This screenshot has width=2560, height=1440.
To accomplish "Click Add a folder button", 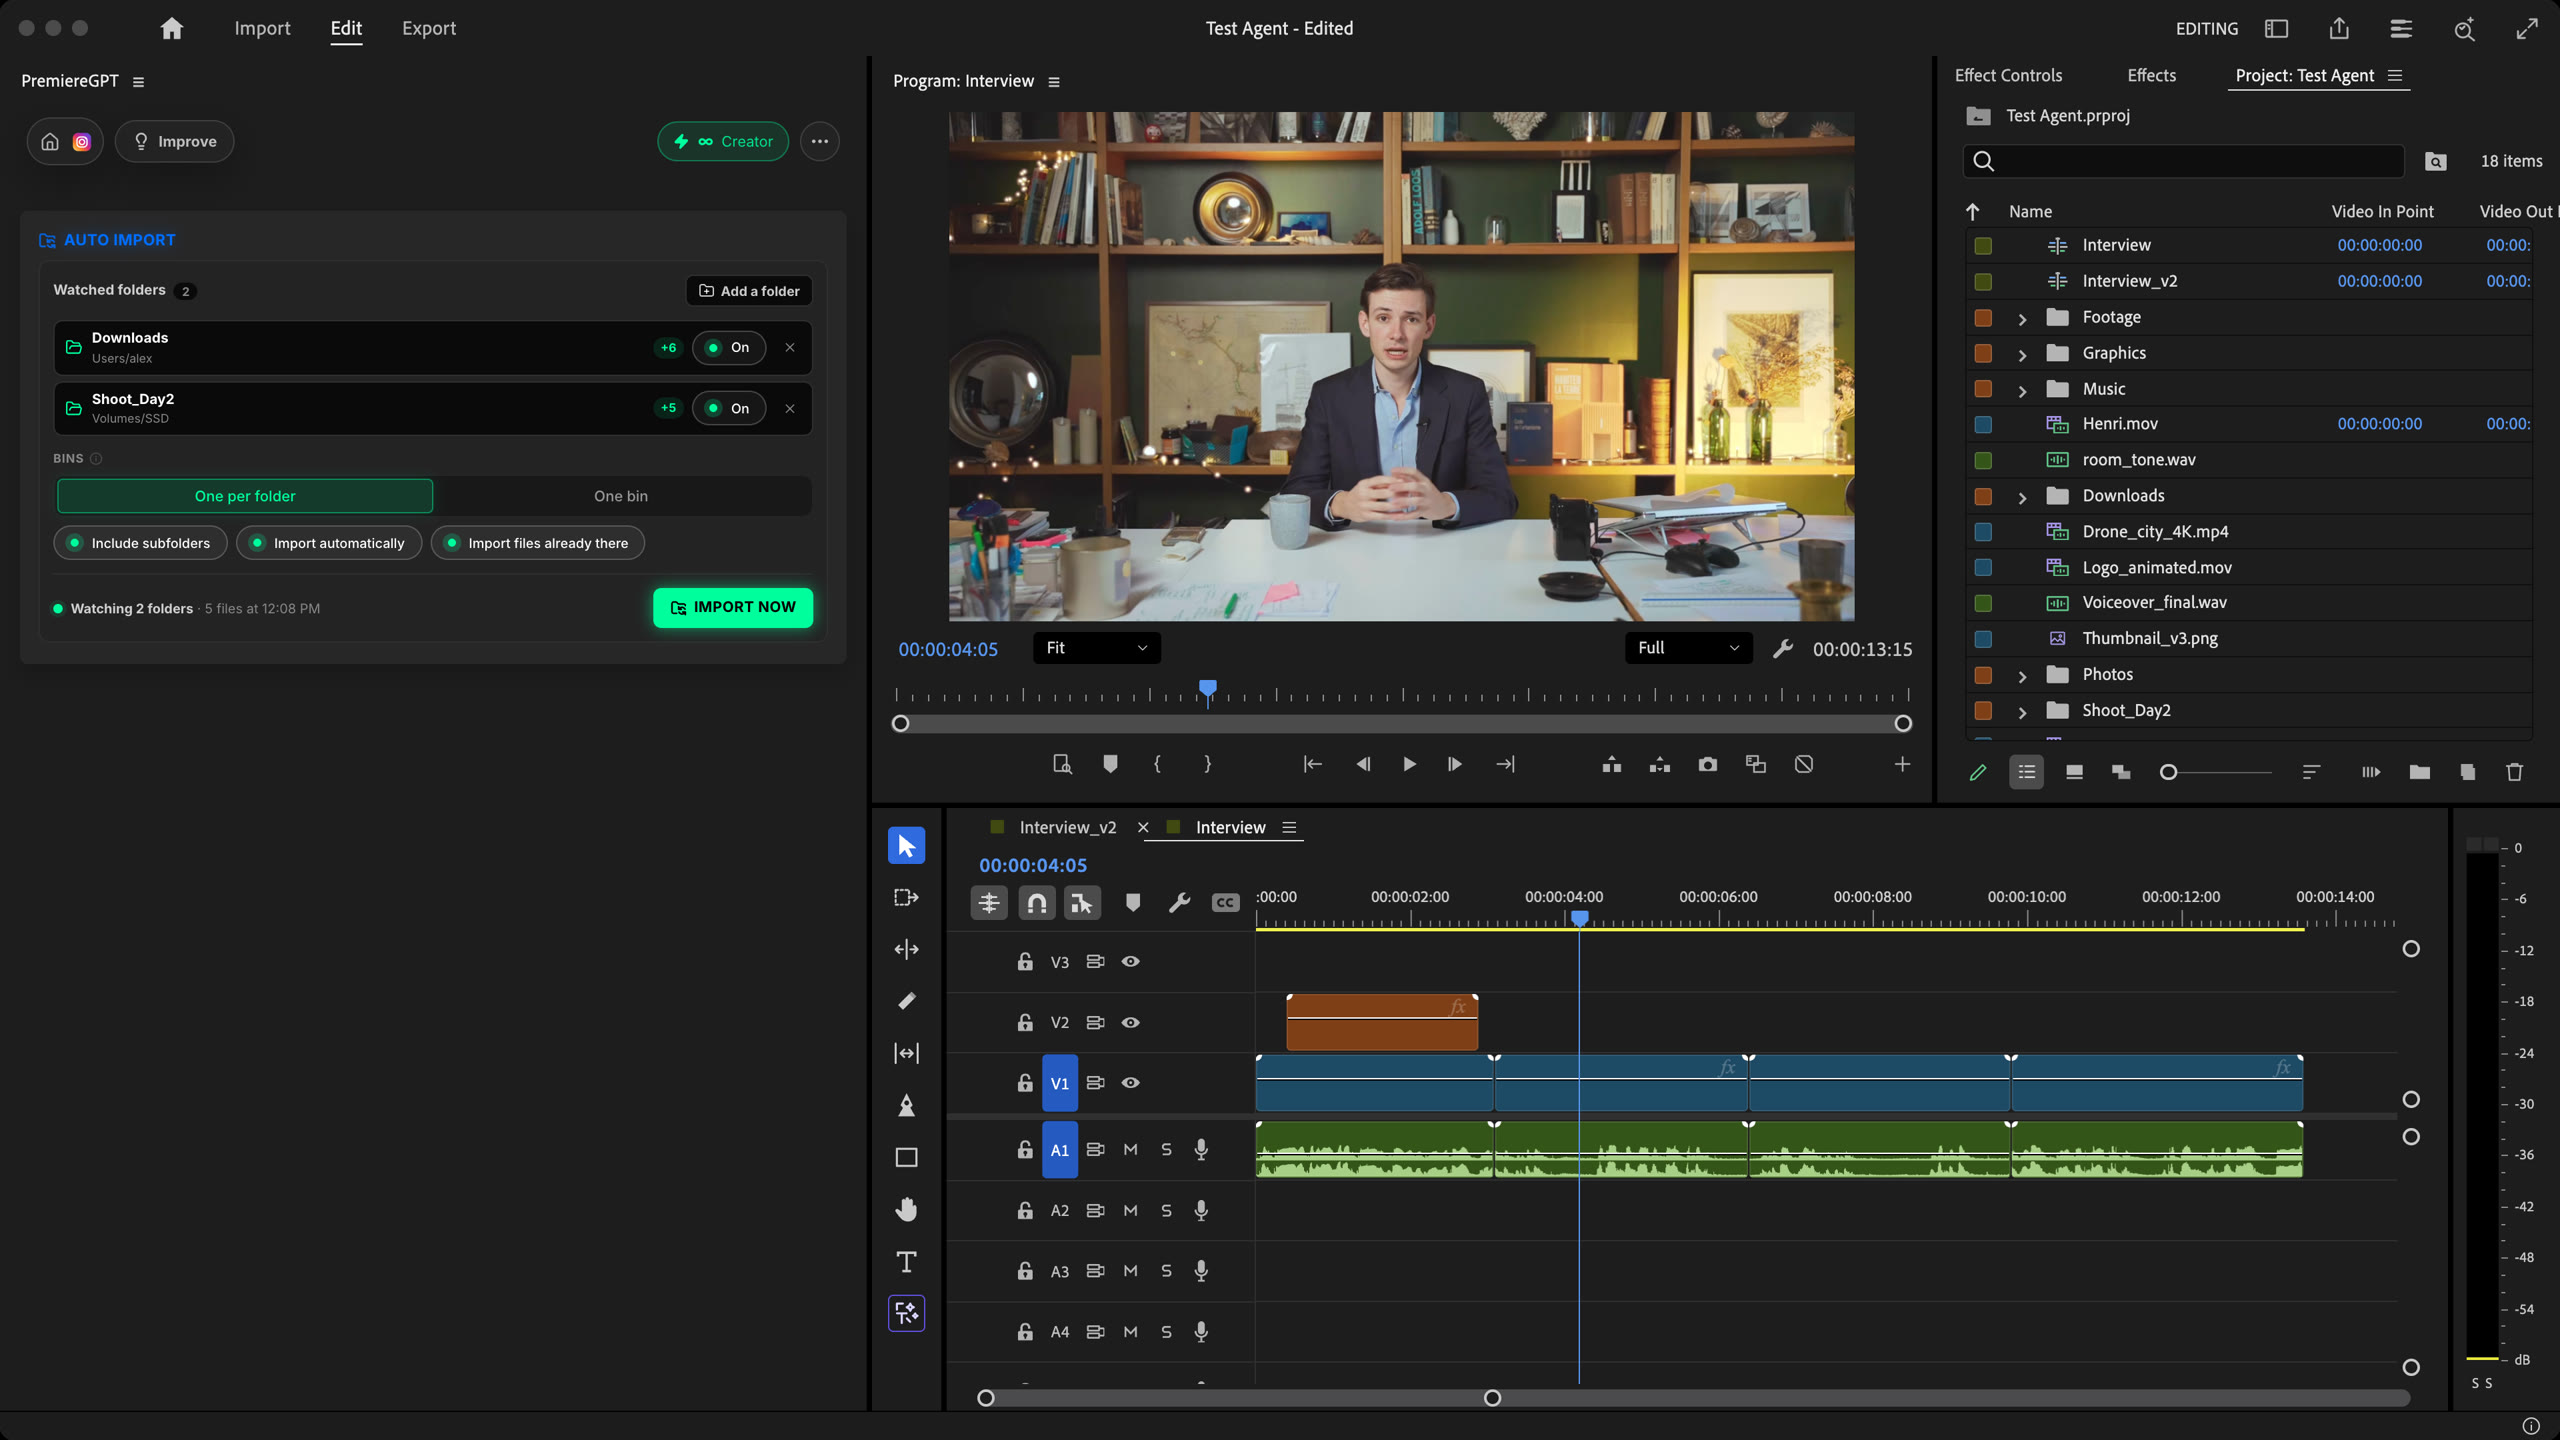I will point(749,290).
